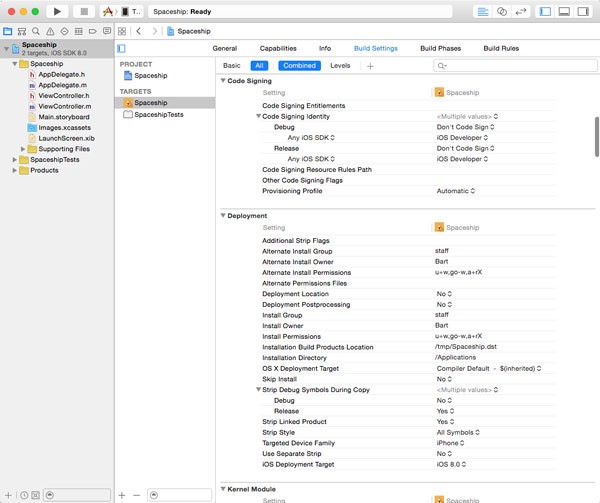Image resolution: width=600 pixels, height=503 pixels.
Task: Show All build settings
Action: [259, 65]
